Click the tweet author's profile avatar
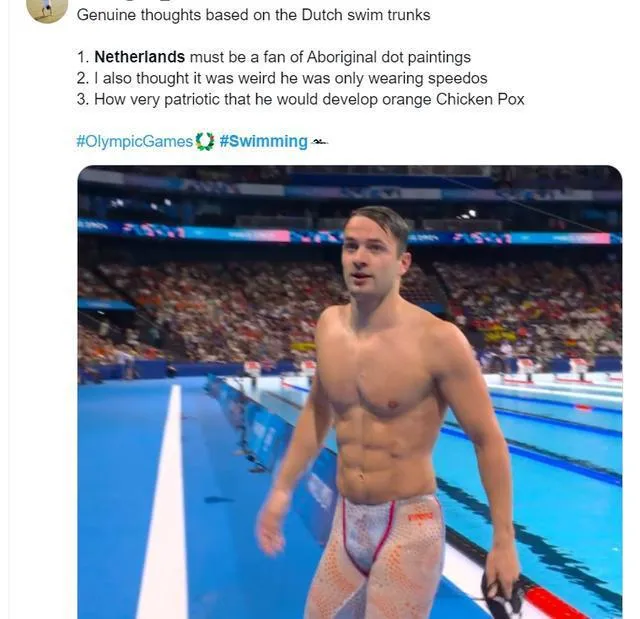Image resolution: width=640 pixels, height=619 pixels. 46,8
